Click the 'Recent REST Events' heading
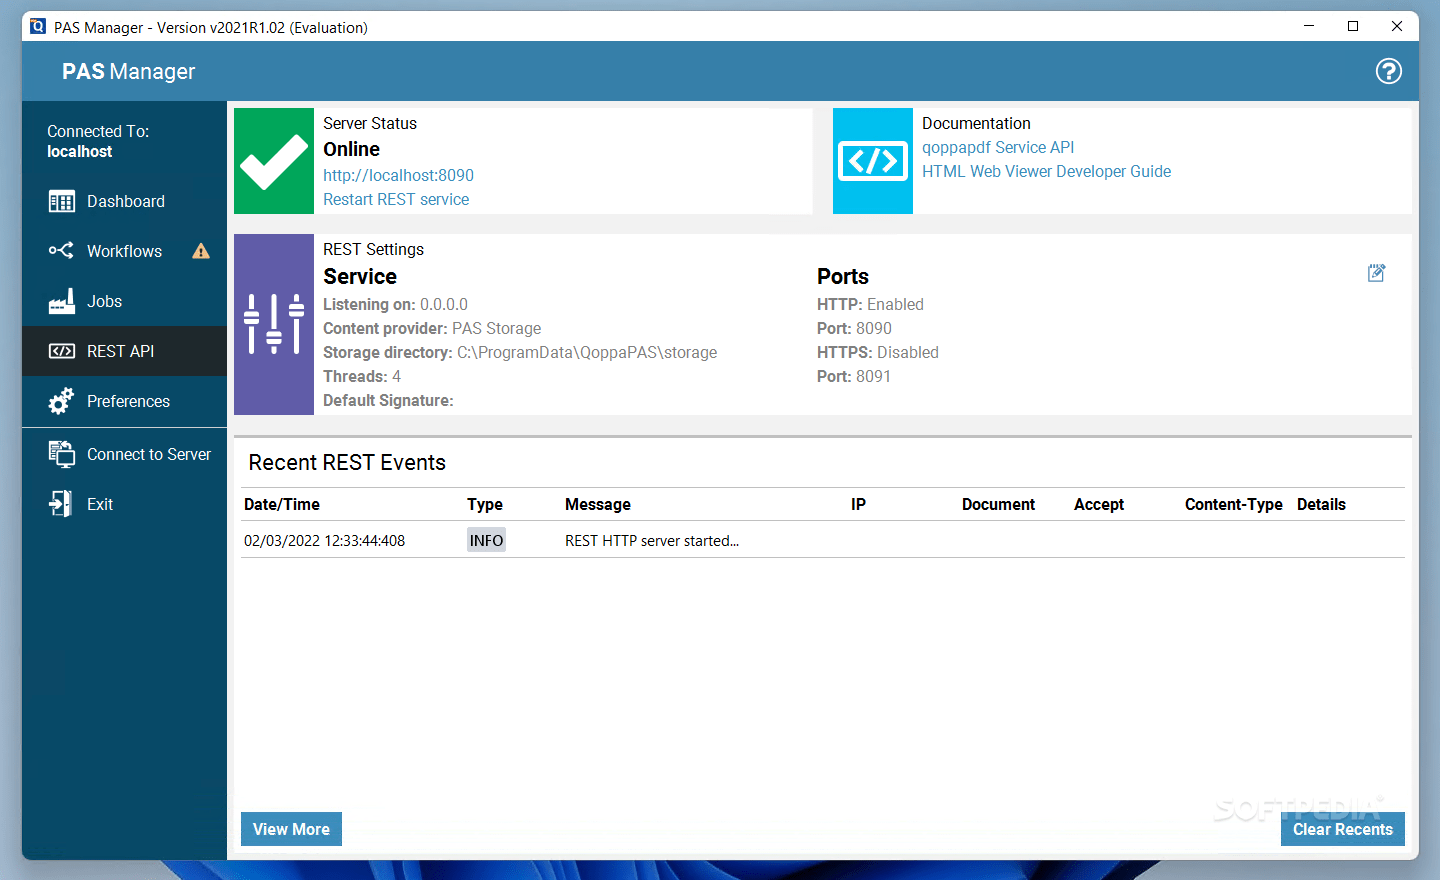The width and height of the screenshot is (1440, 880). (x=347, y=462)
